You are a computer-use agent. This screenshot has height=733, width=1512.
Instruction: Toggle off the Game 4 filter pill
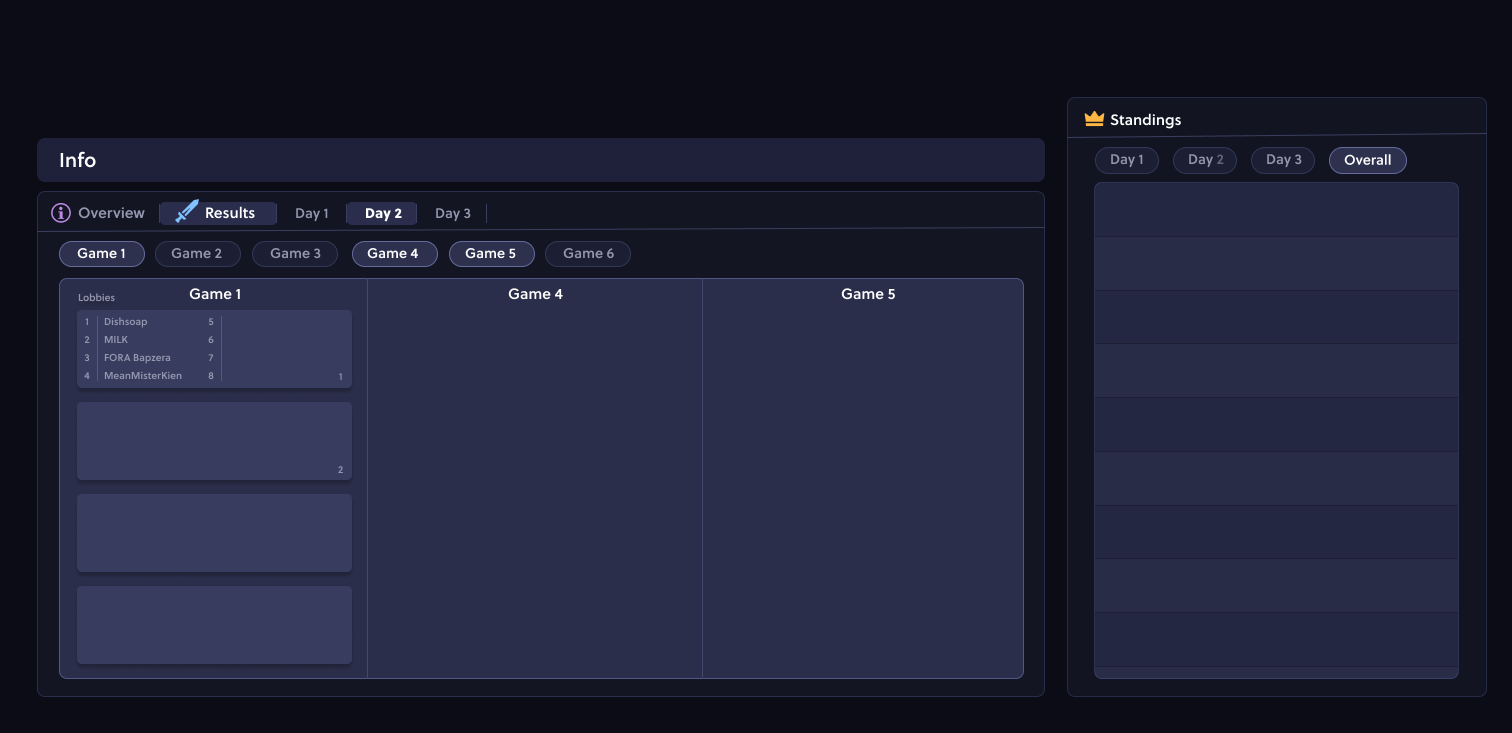pyautogui.click(x=394, y=254)
